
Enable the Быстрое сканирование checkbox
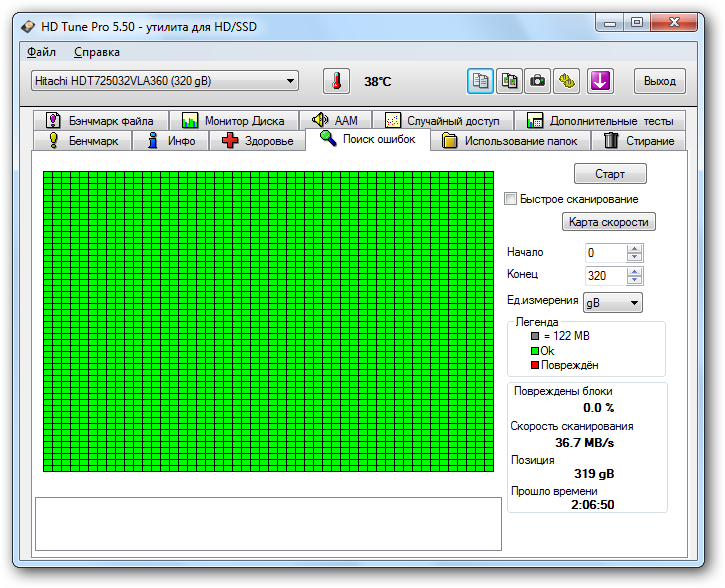click(x=511, y=199)
